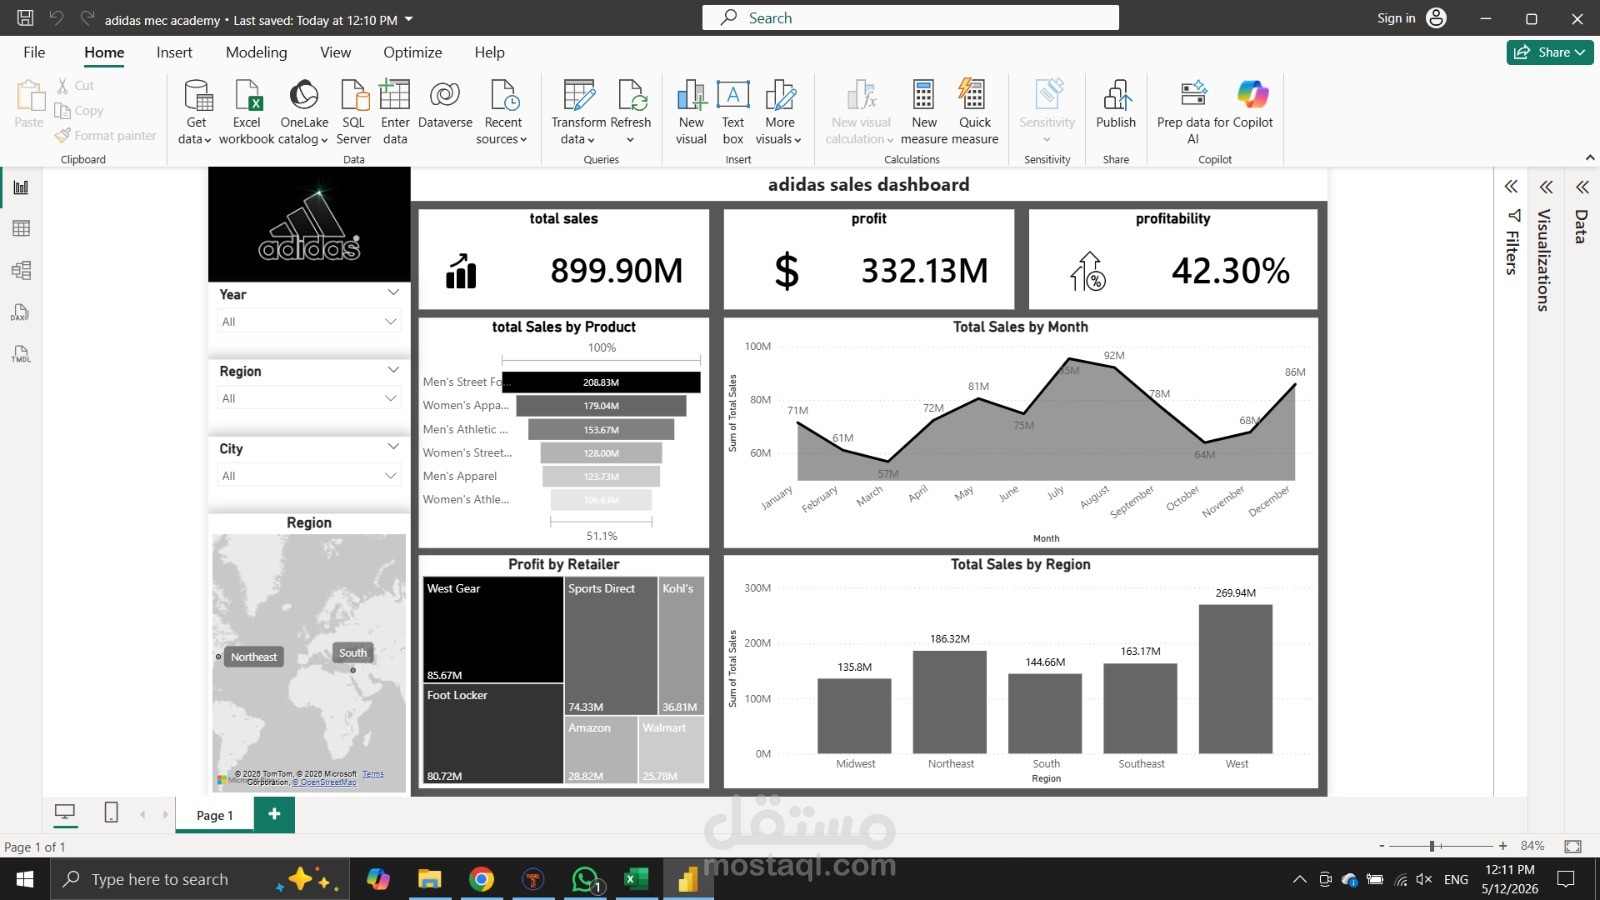Viewport: 1600px width, 900px height.
Task: Publish the report
Action: coord(1116,104)
